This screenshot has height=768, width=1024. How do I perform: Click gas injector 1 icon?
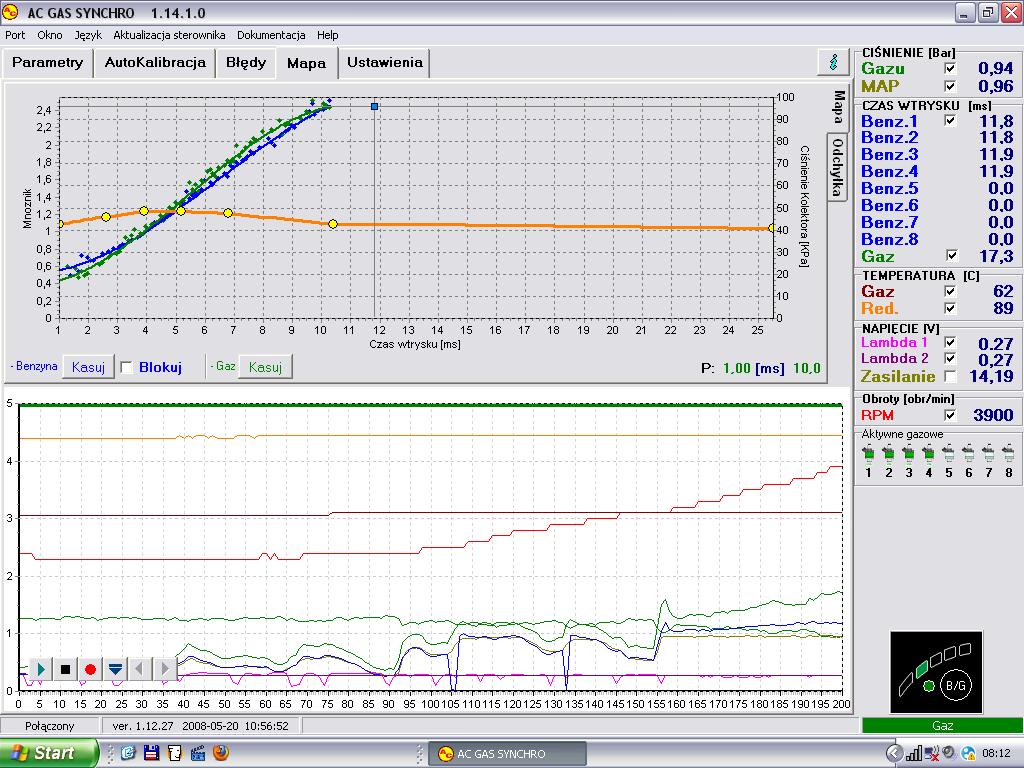coord(868,454)
